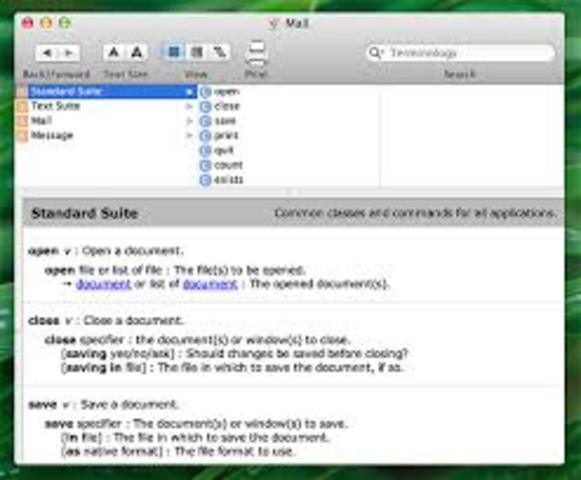Select the quit command text

coord(224,150)
